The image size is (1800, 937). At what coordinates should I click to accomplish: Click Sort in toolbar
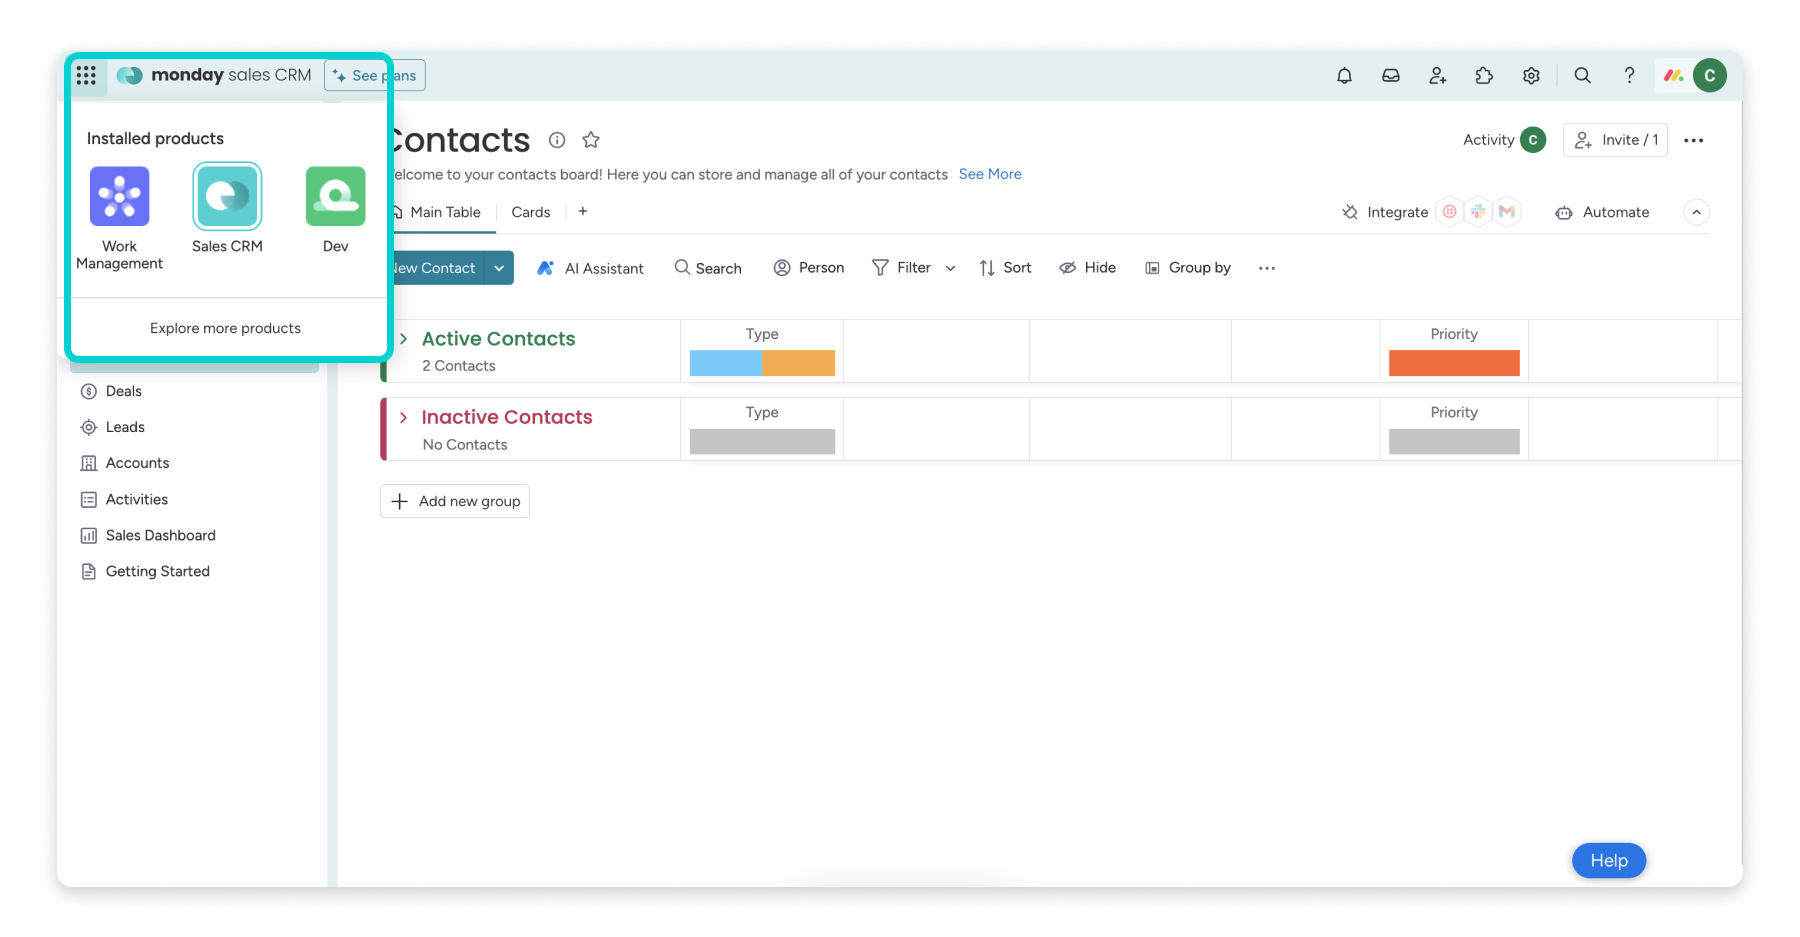coord(1005,268)
